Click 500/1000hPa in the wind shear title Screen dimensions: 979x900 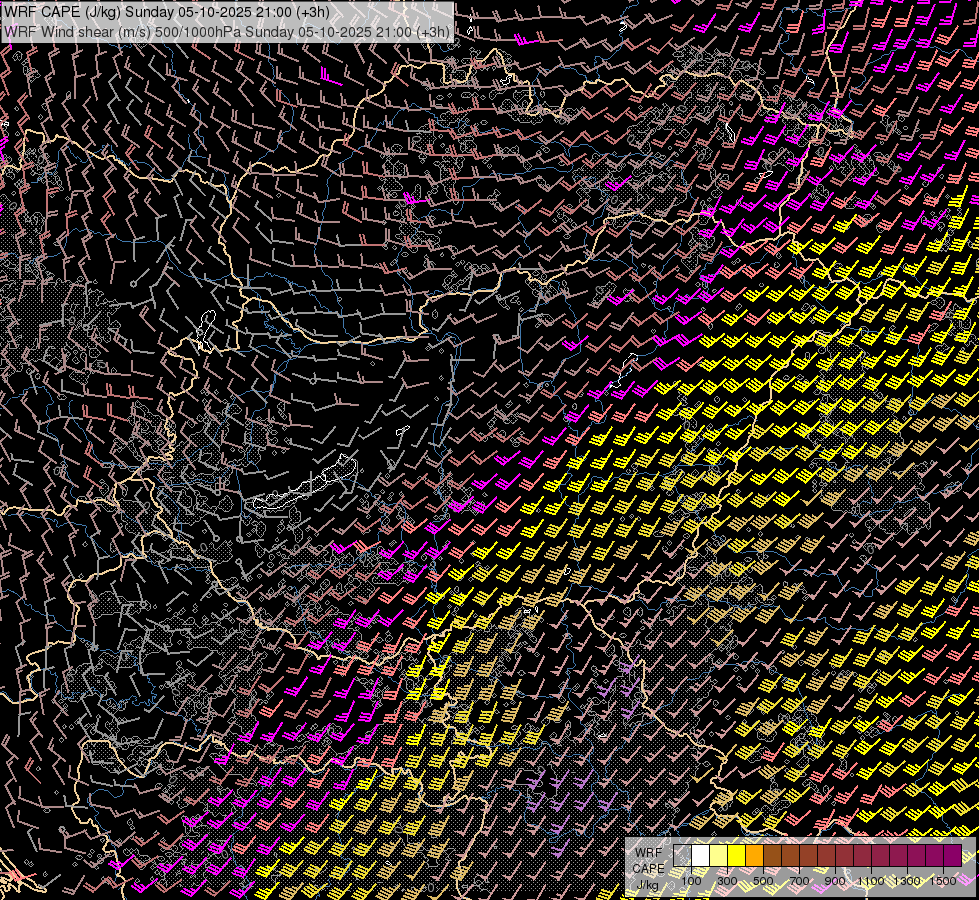206,31
